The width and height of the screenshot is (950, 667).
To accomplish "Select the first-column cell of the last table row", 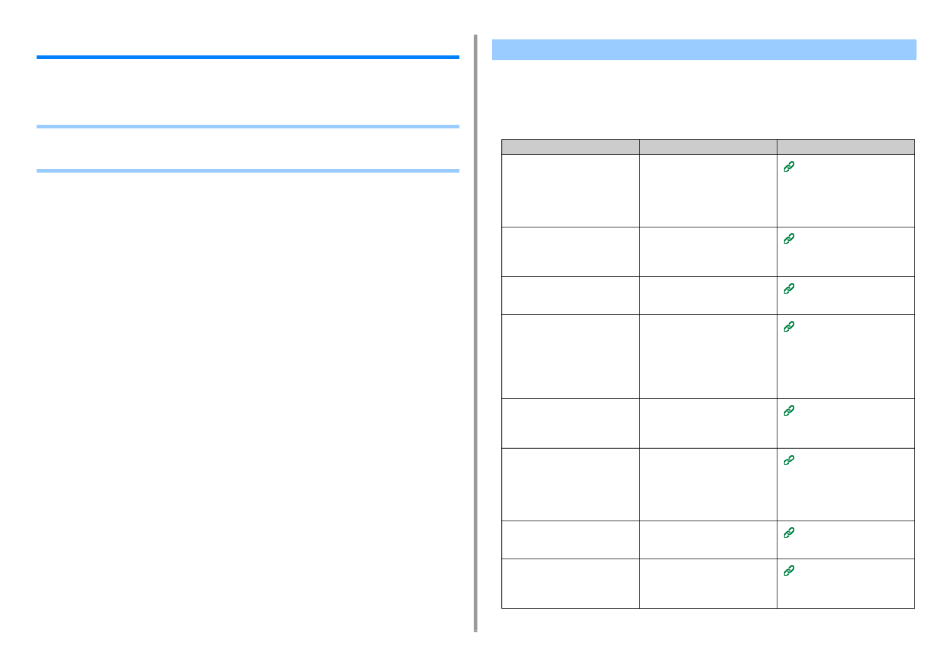I will [x=570, y=583].
